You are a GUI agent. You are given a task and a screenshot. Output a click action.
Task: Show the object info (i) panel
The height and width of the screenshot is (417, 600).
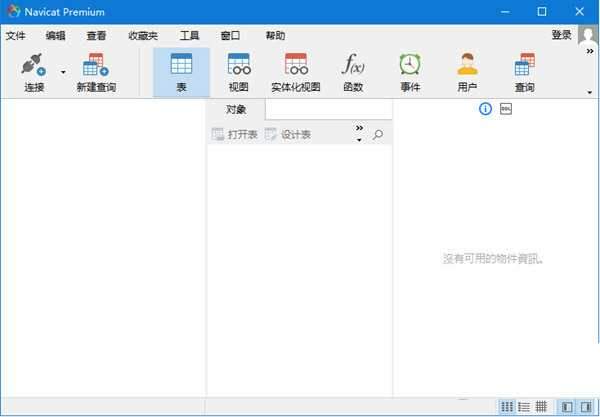(x=486, y=109)
